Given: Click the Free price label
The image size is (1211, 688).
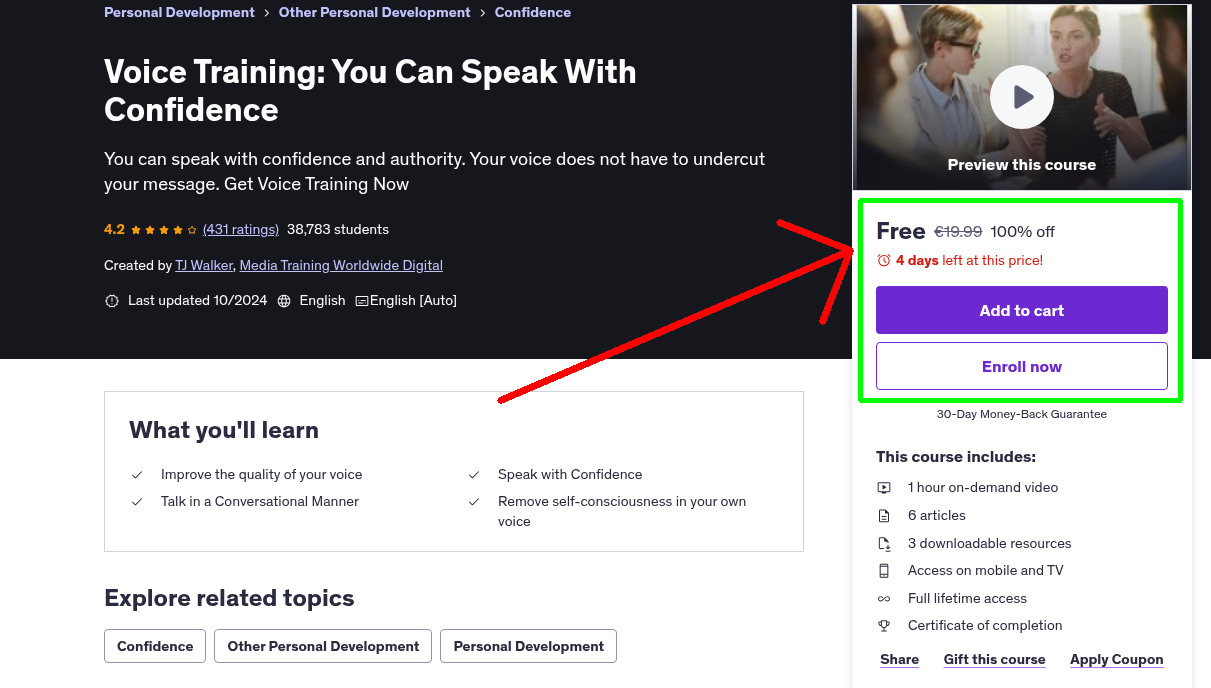Looking at the screenshot, I should 901,231.
